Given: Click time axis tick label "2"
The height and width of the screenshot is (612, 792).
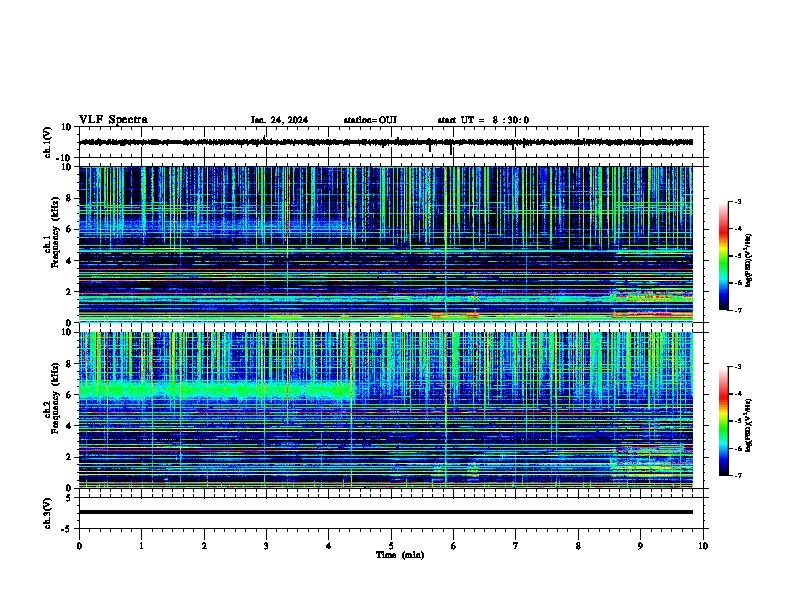Looking at the screenshot, I should pos(204,546).
